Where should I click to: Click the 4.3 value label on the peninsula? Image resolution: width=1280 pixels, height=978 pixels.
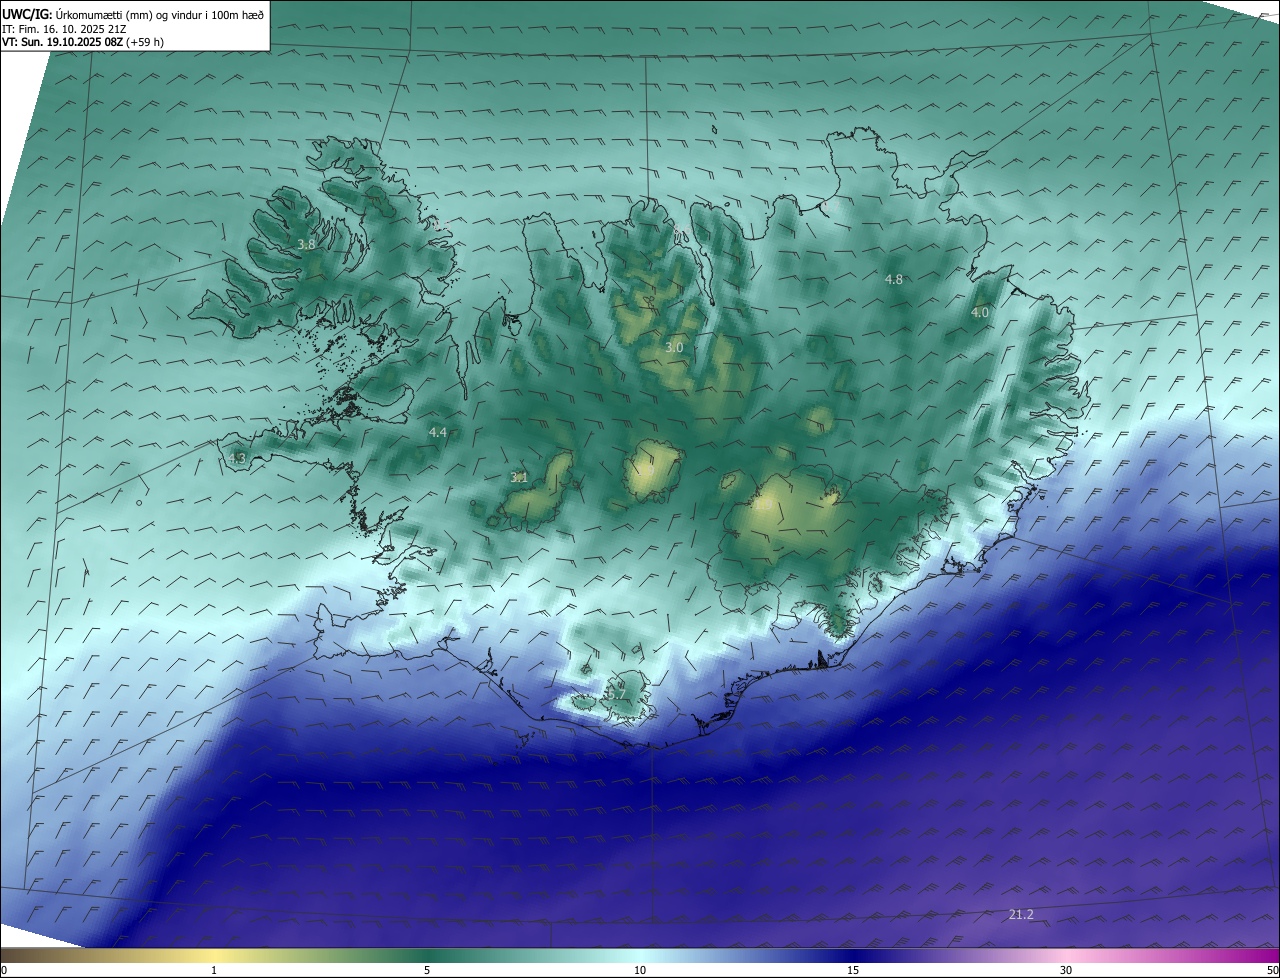237,458
